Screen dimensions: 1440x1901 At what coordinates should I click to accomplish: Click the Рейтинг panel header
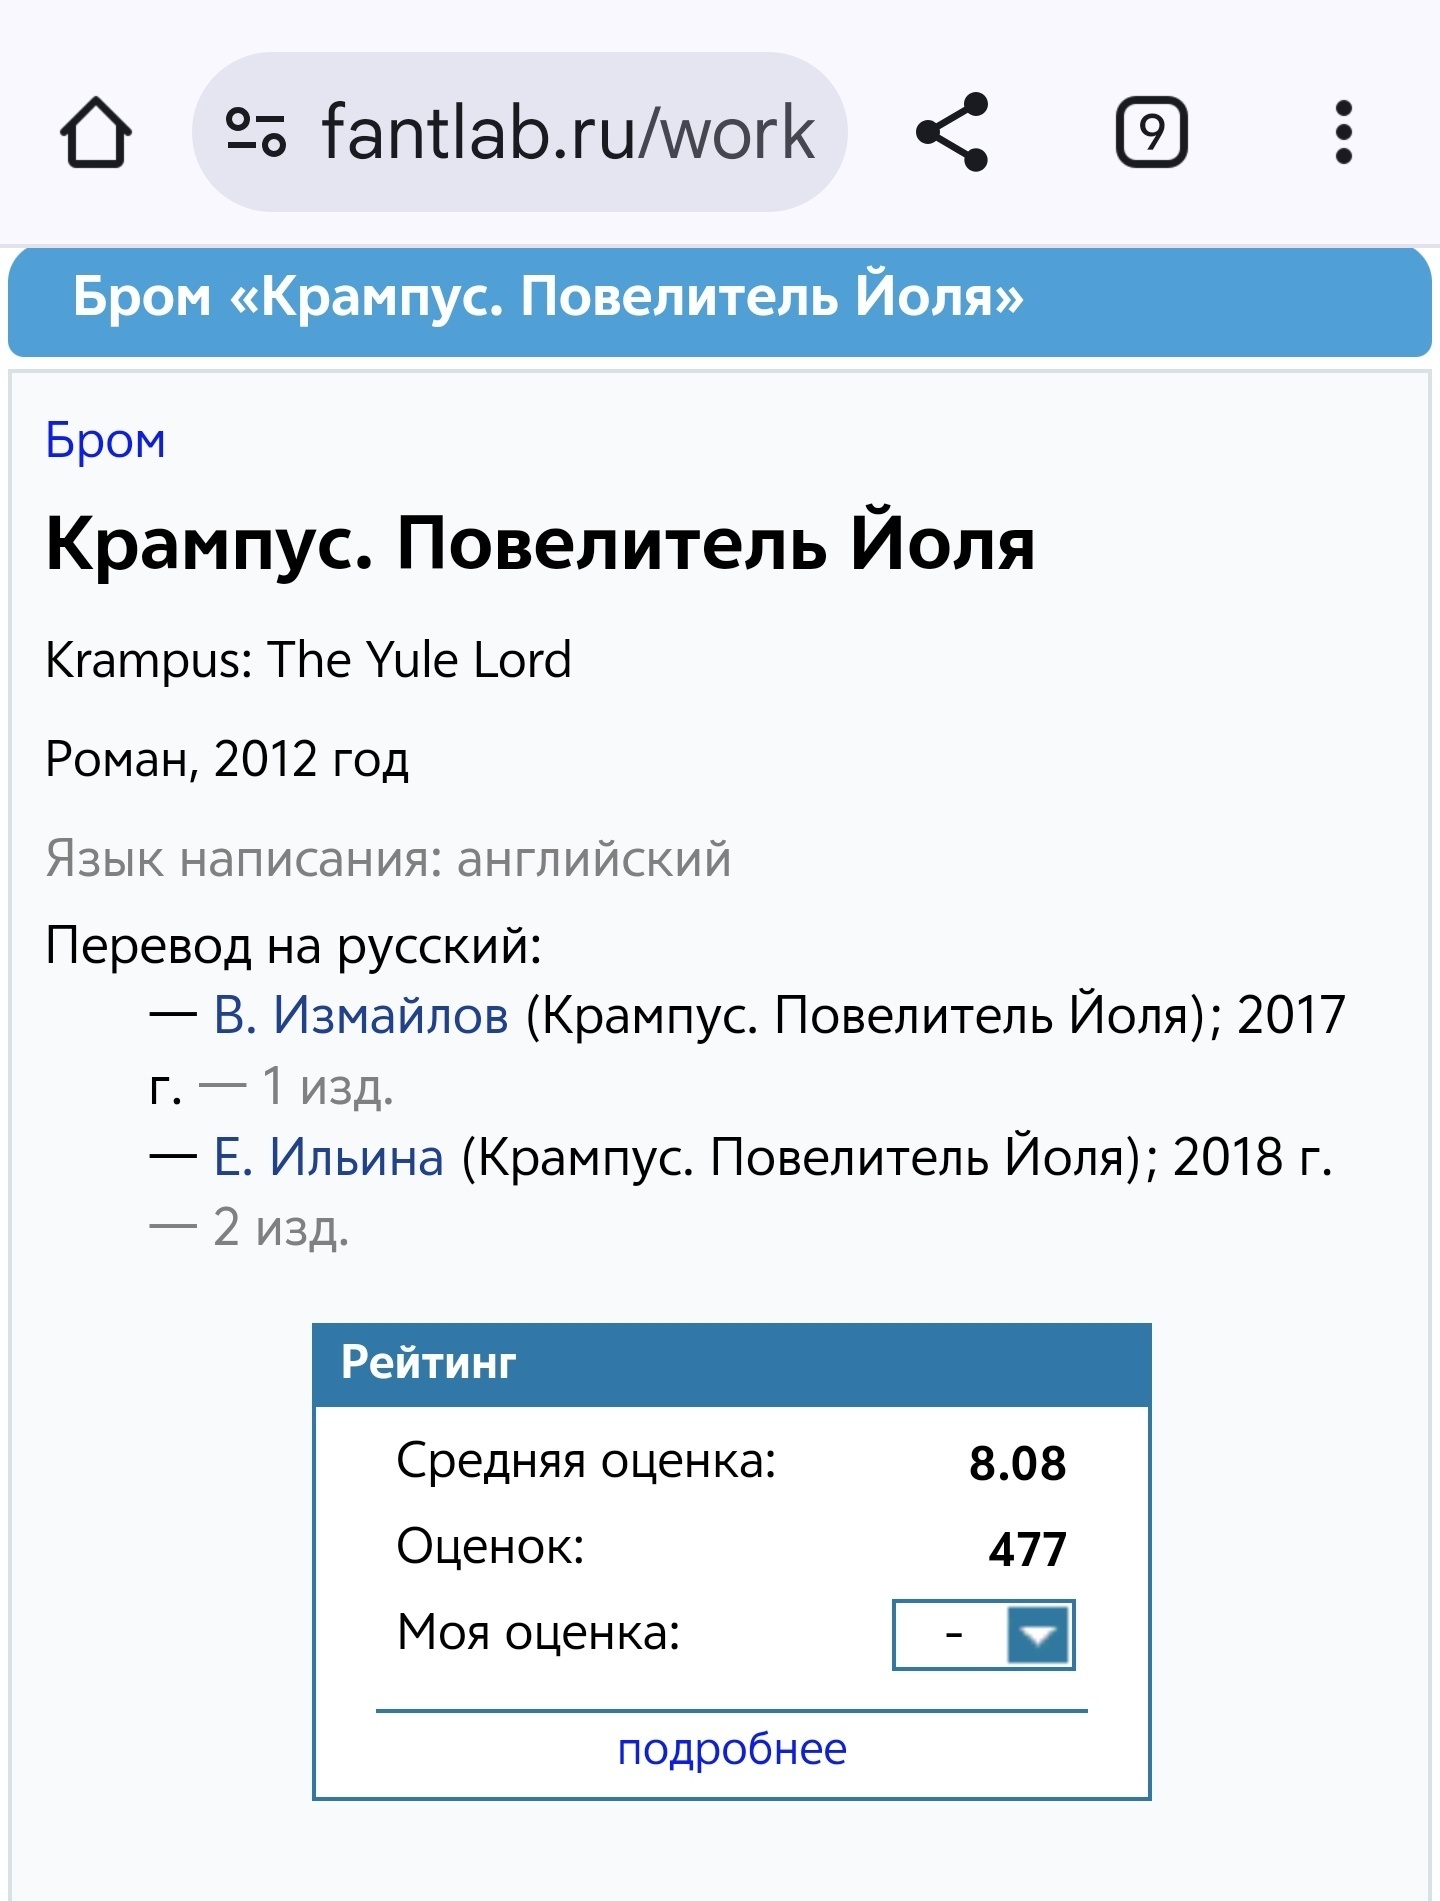[x=732, y=1363]
